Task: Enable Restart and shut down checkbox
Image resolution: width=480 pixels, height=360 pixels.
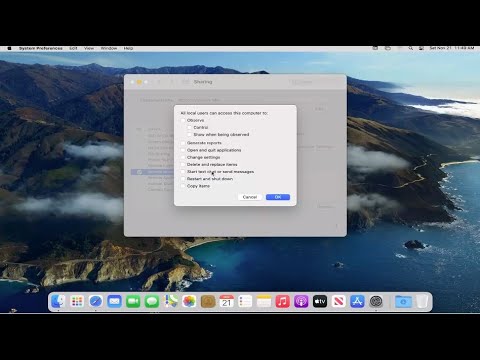Action: click(183, 179)
